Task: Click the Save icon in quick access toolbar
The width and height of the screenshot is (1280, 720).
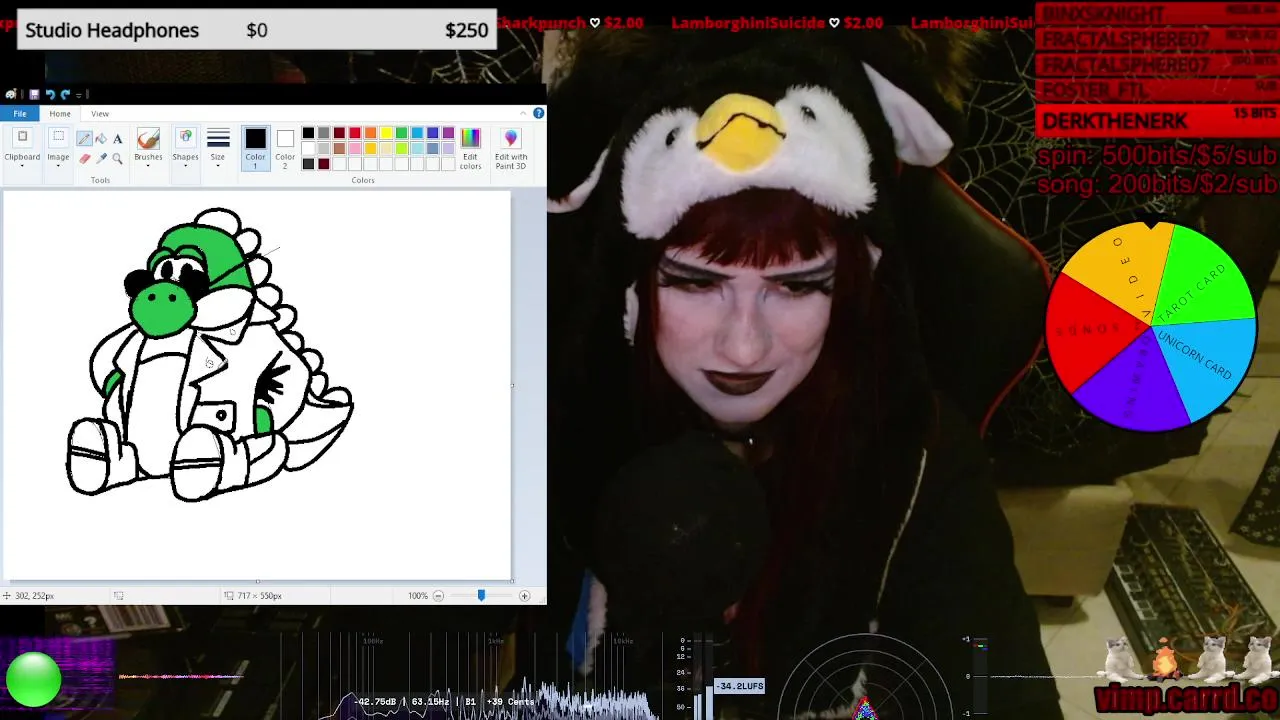Action: (34, 95)
